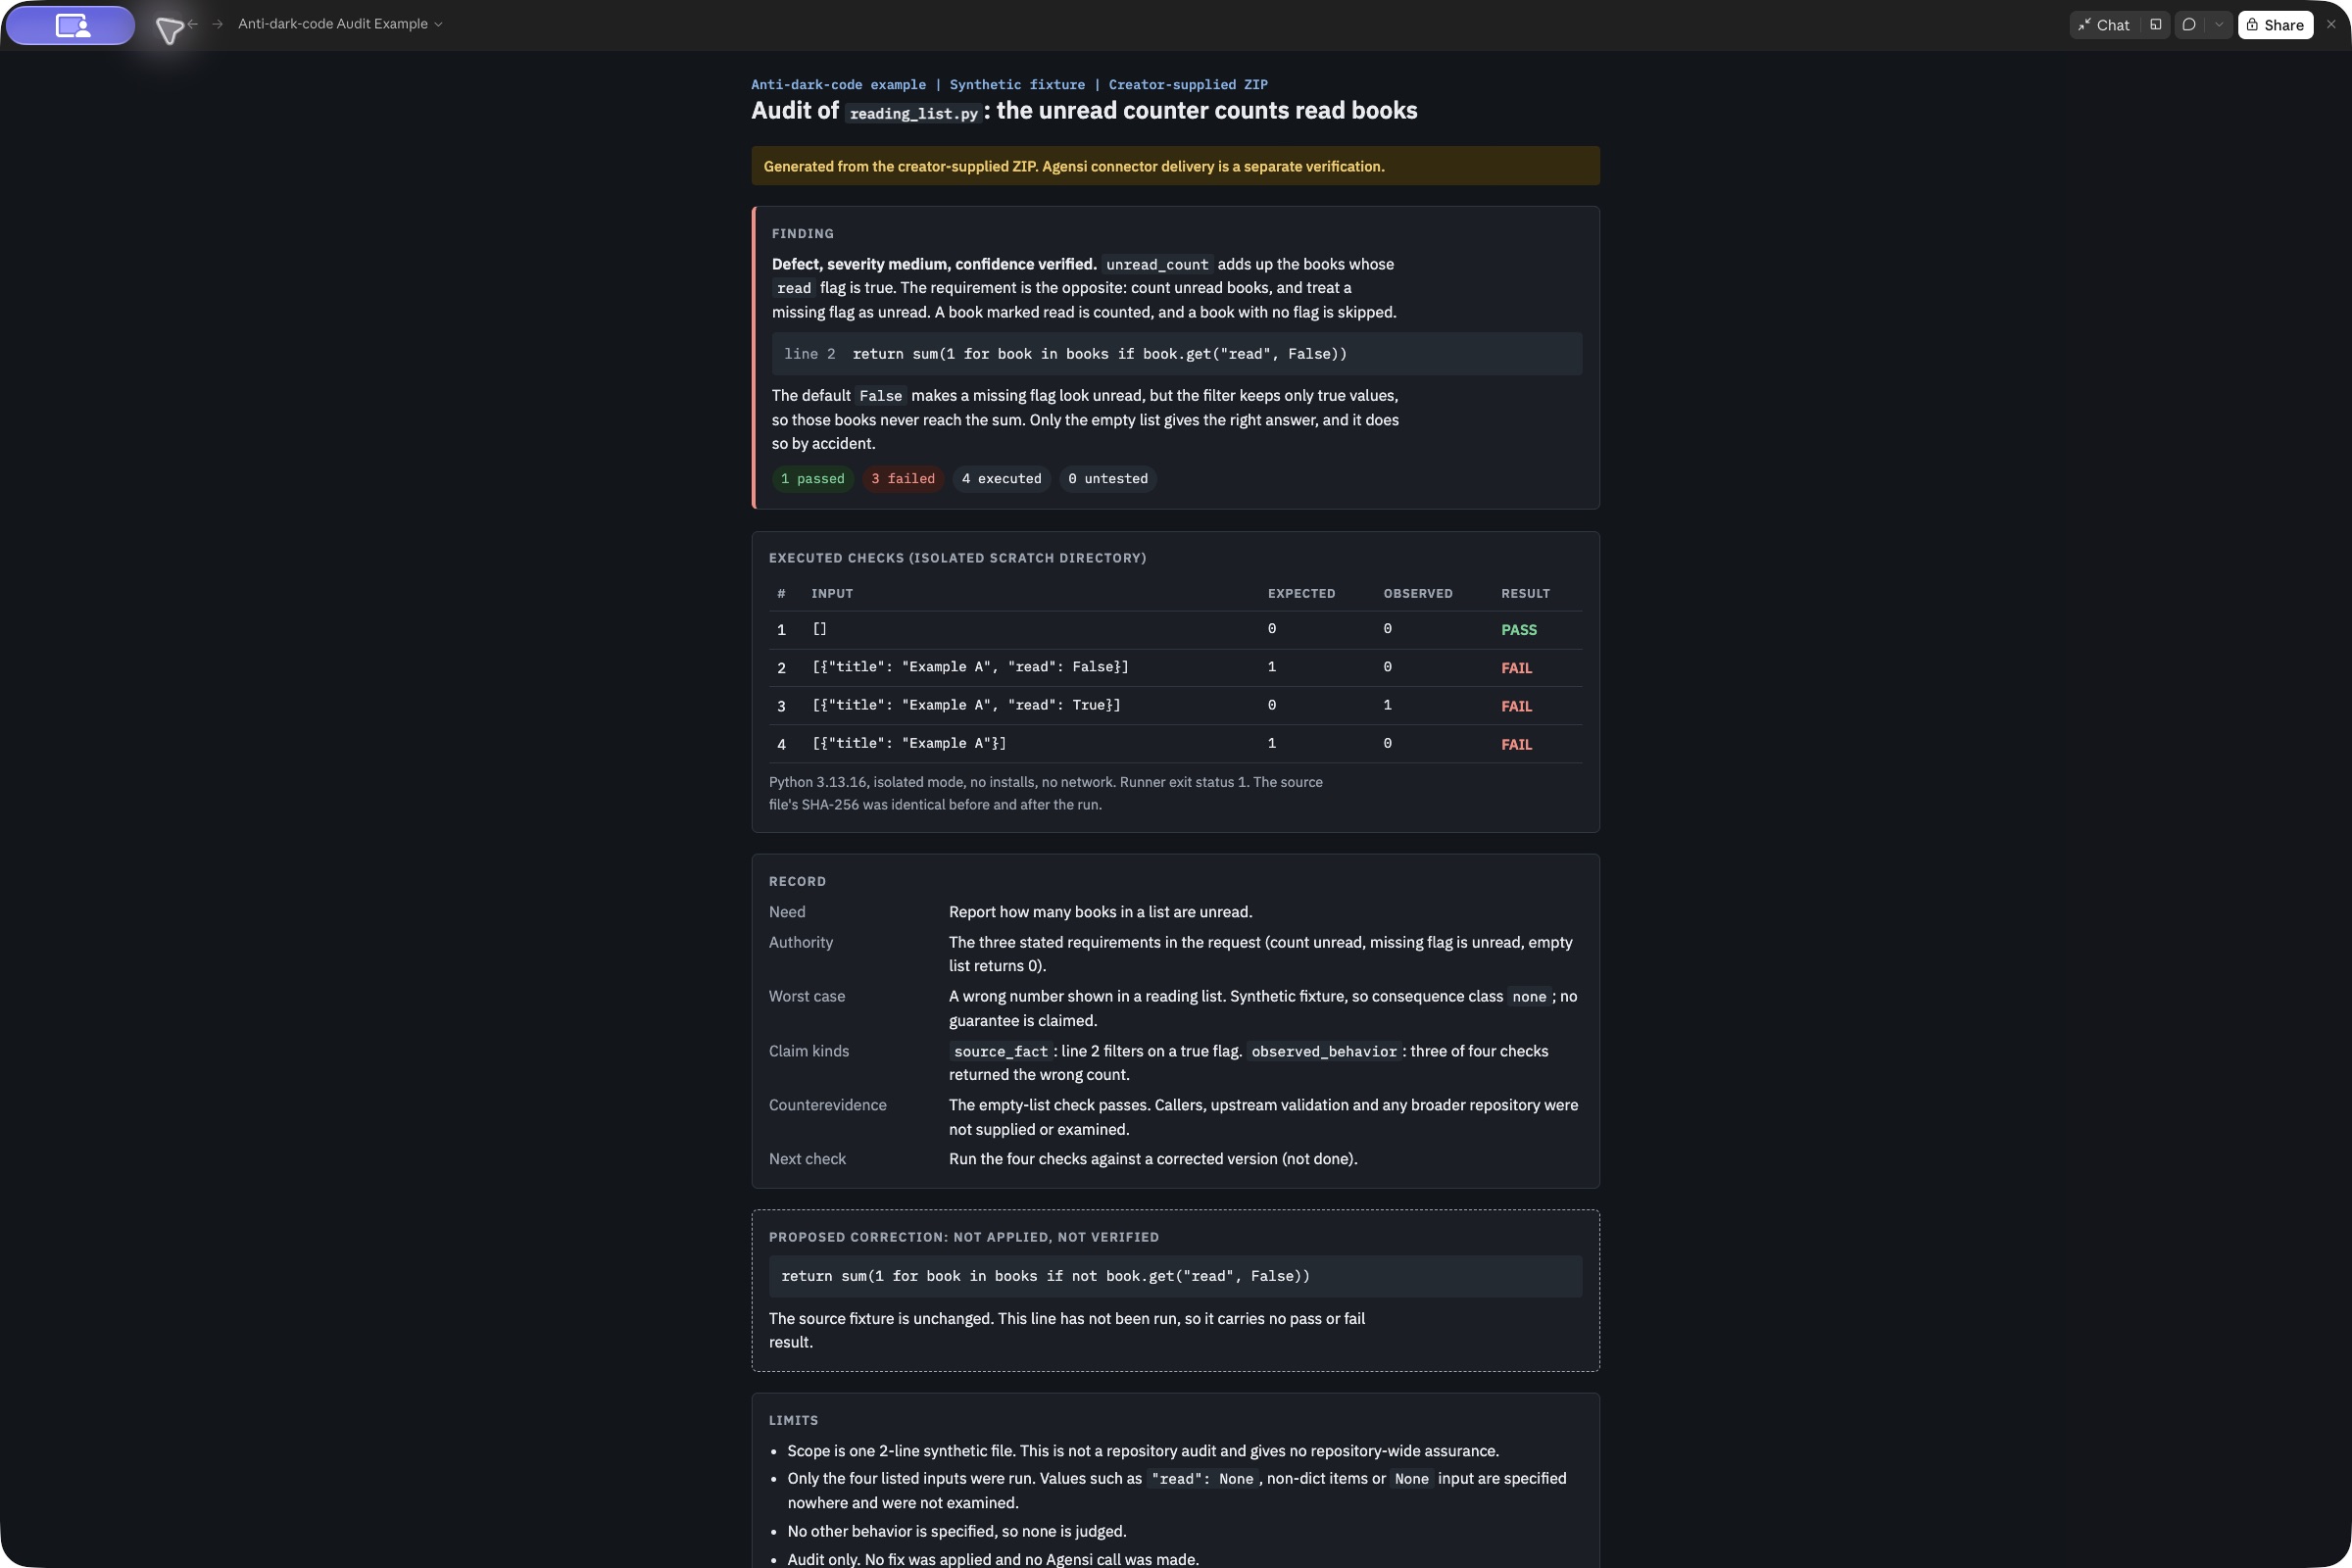Click the 'source_fact' inline code tag
The height and width of the screenshot is (1568, 2352).
coord(1000,1052)
